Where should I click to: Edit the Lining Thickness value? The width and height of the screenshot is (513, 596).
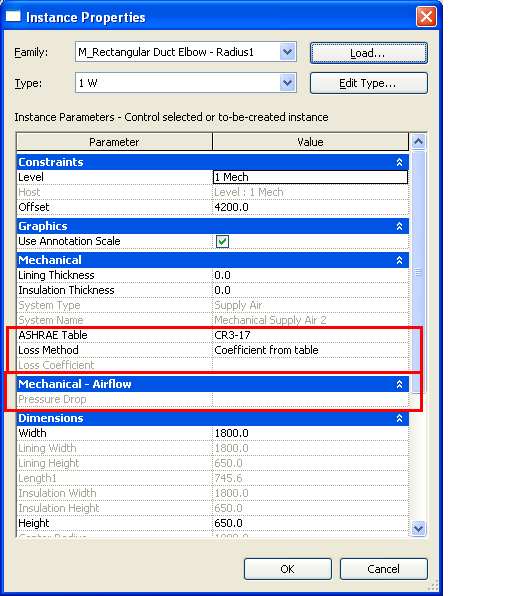click(310, 275)
